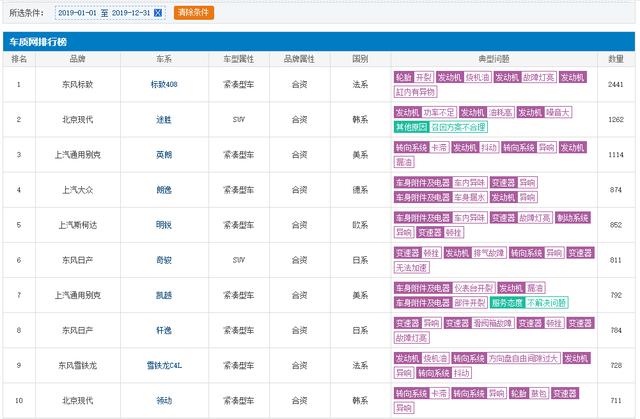
Task: Click the 变速器 异响 tag in 朗逸 row
Action: tap(513, 182)
